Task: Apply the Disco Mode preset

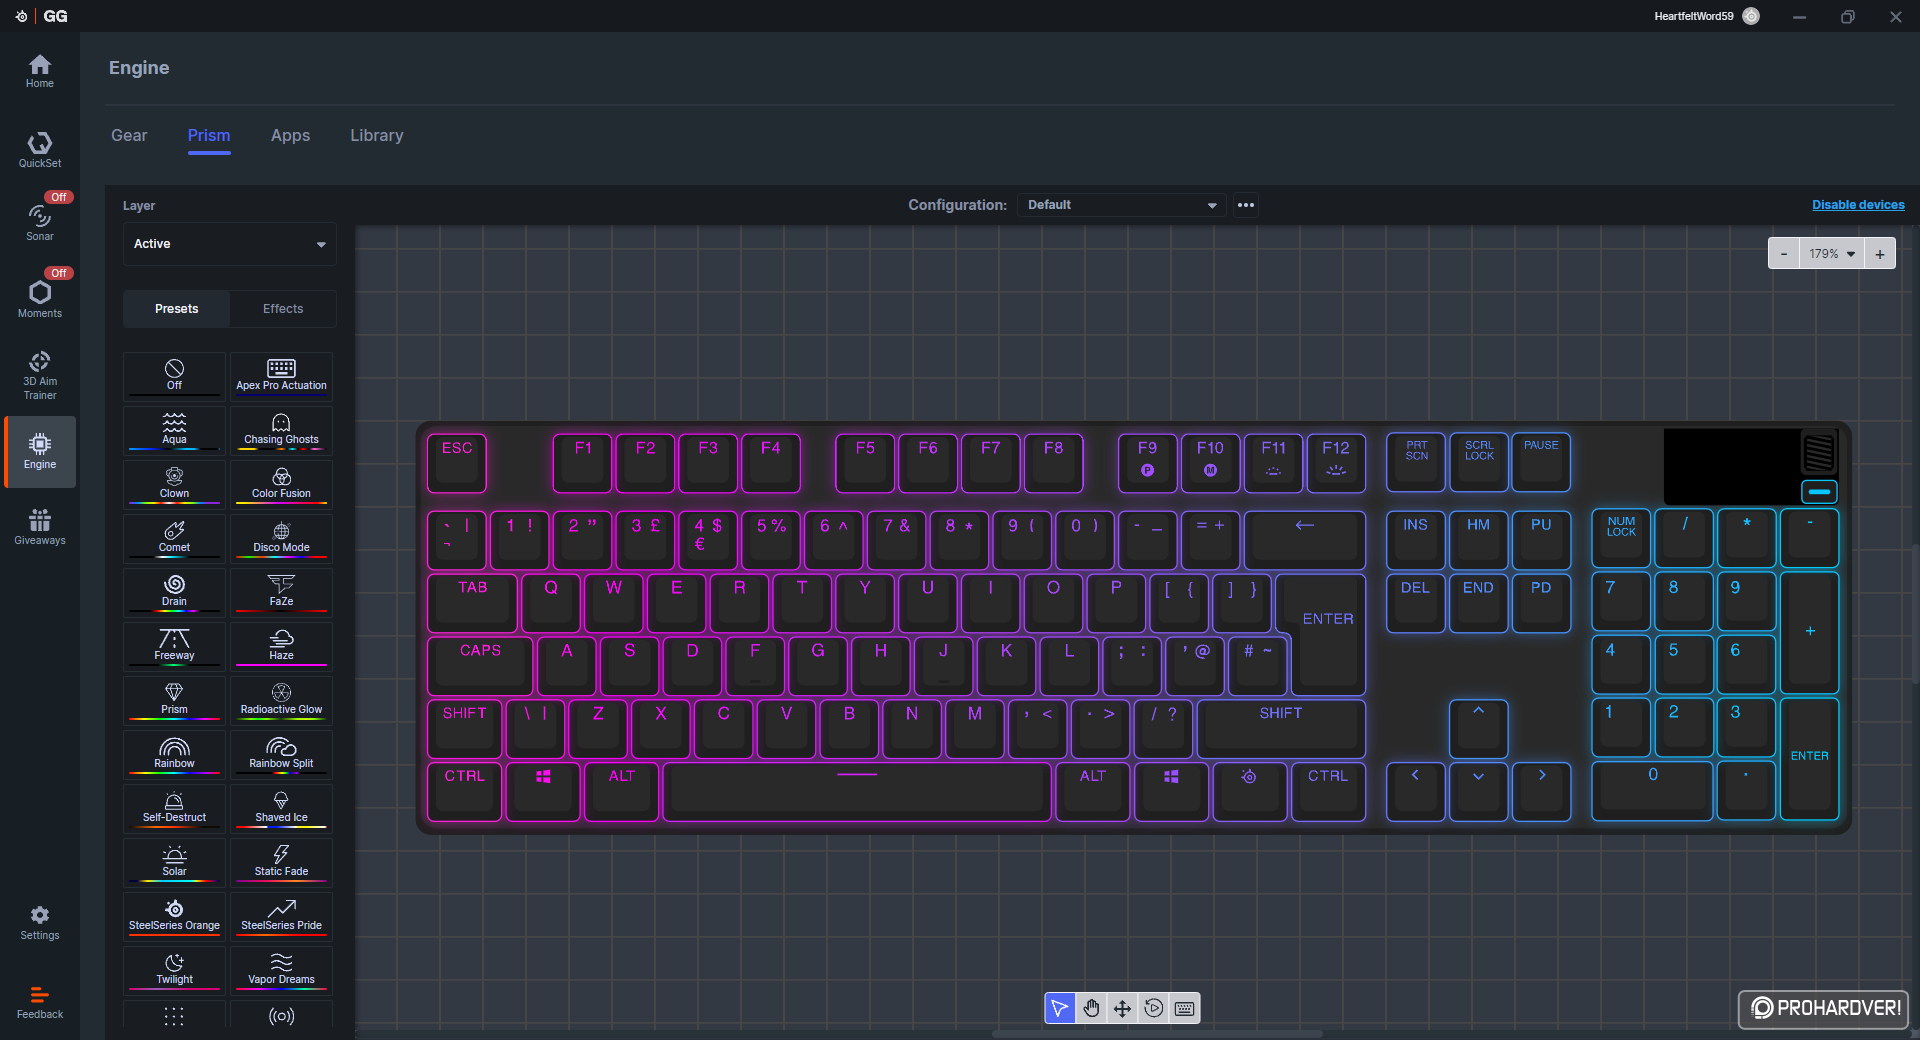Action: click(281, 538)
